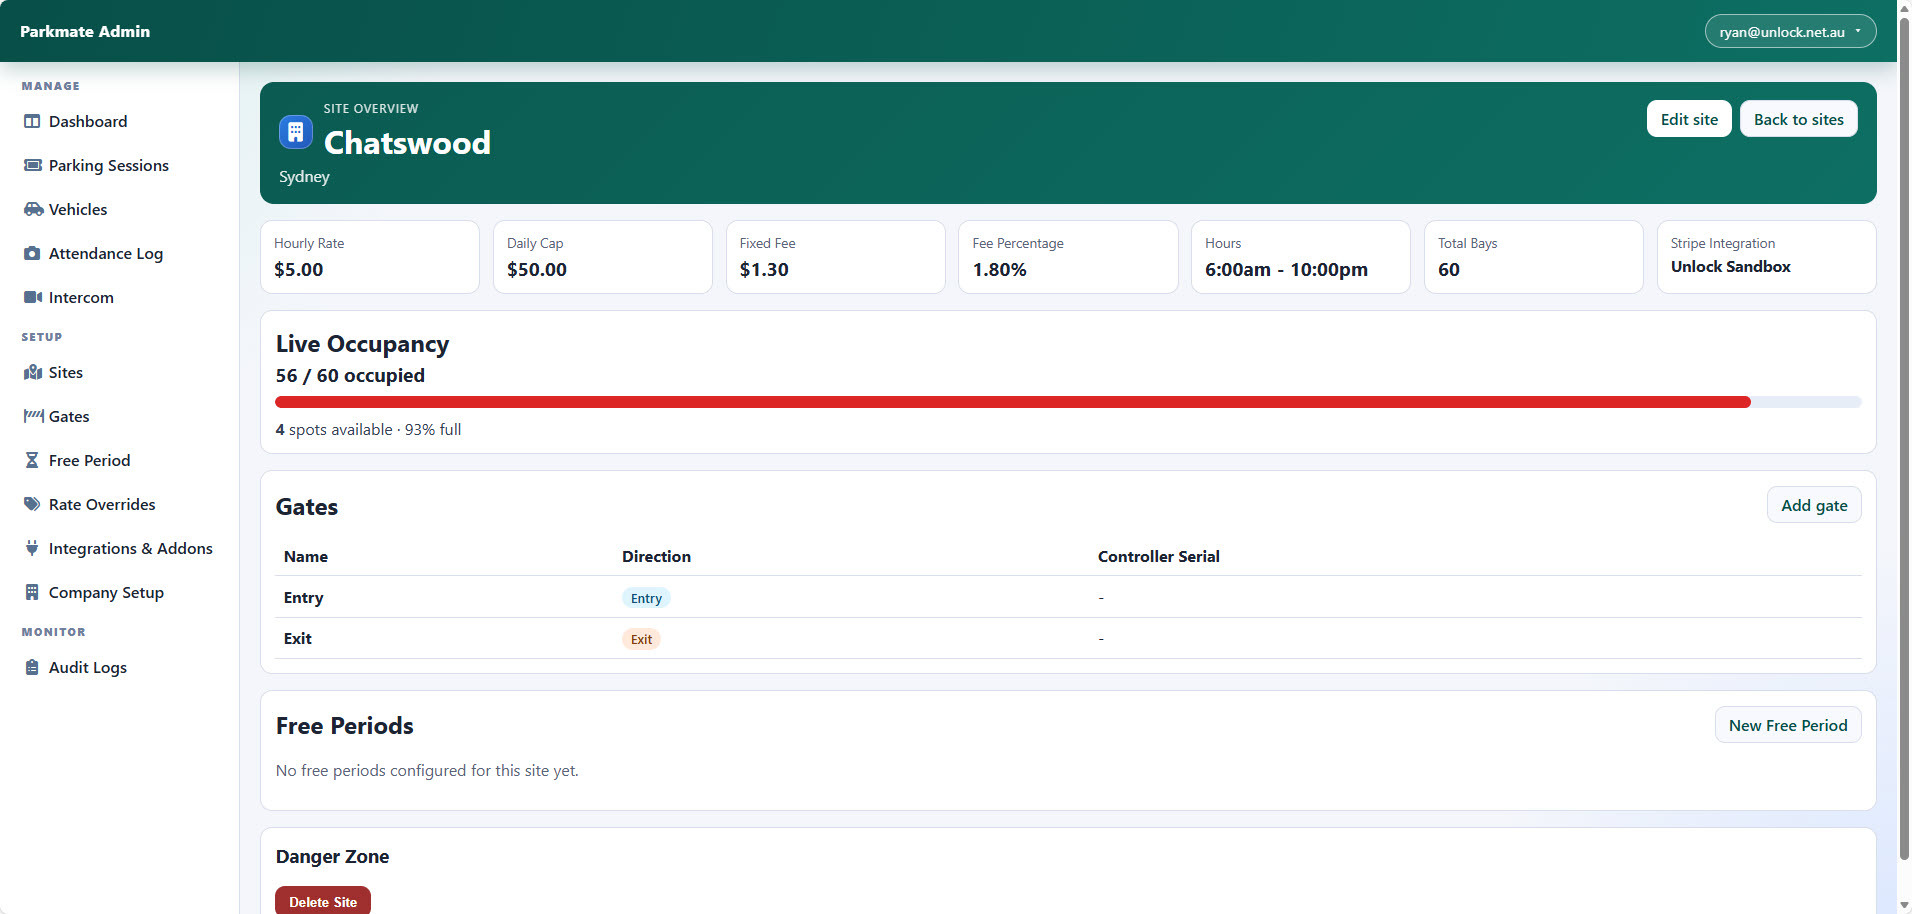Click the hourglass Free Period icon
This screenshot has height=914, width=1912.
point(33,460)
